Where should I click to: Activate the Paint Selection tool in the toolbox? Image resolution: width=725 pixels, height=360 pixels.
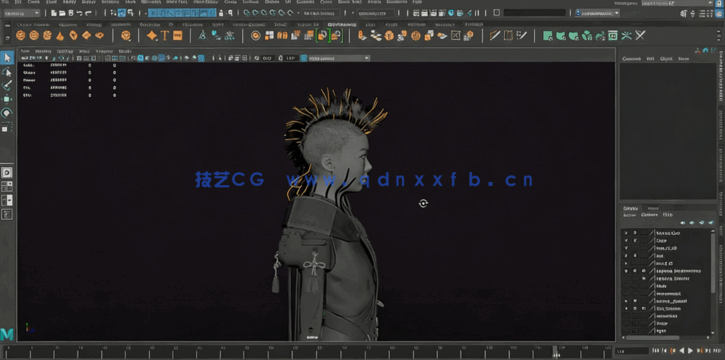coord(7,85)
